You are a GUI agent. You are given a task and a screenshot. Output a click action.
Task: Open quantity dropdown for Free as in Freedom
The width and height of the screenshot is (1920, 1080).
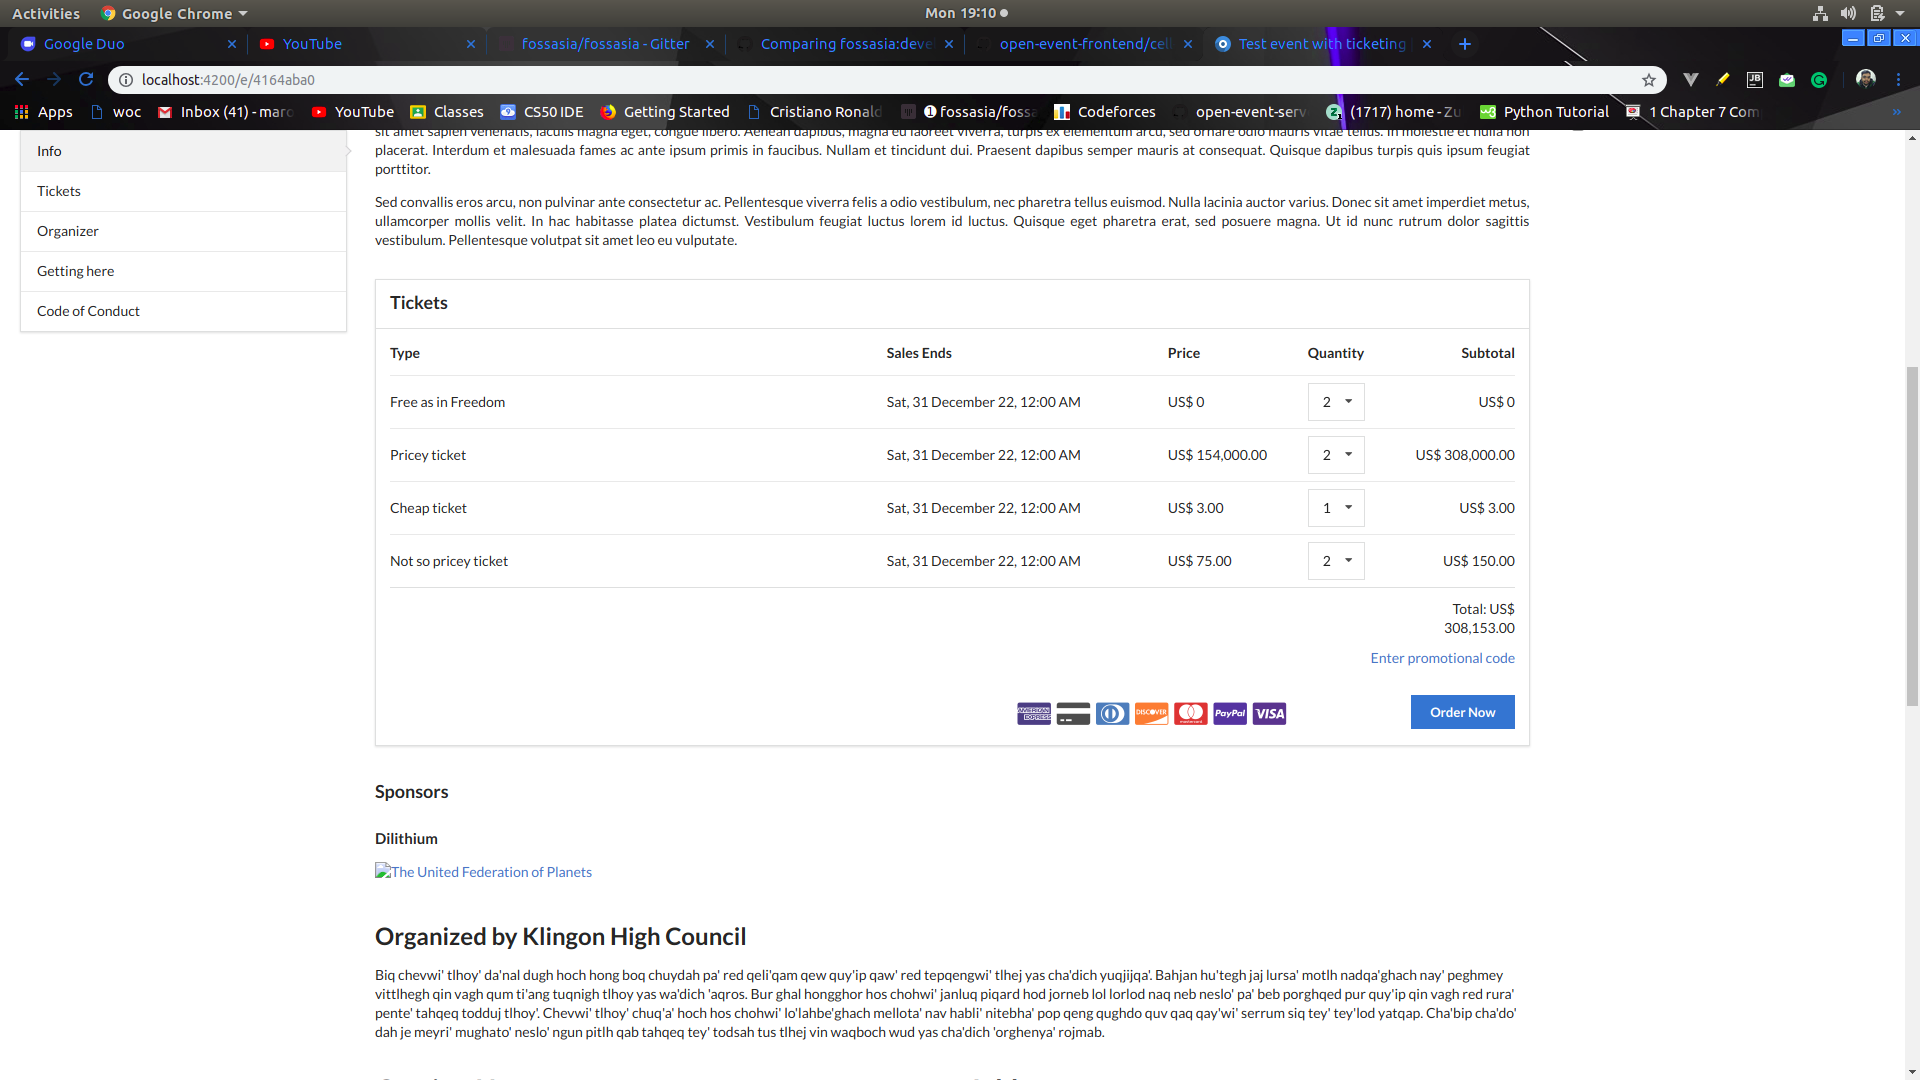coord(1336,402)
